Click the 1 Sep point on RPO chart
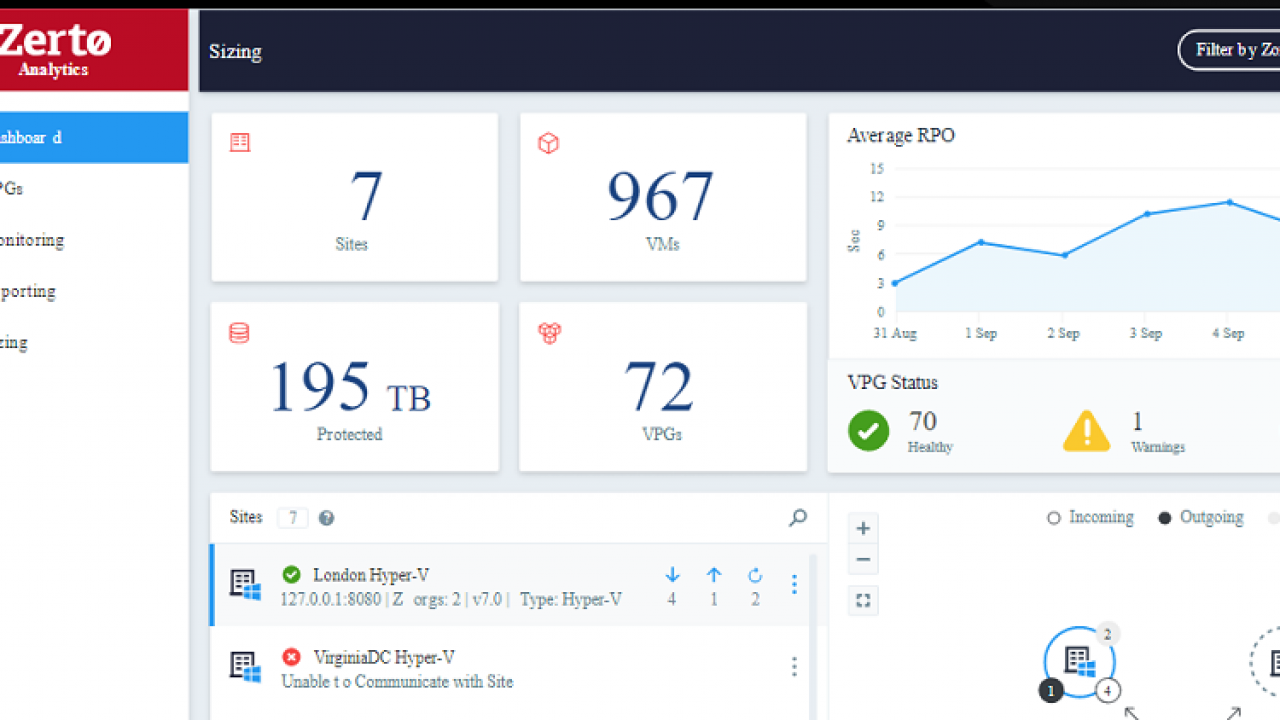Image resolution: width=1280 pixels, height=720 pixels. pyautogui.click(x=981, y=242)
